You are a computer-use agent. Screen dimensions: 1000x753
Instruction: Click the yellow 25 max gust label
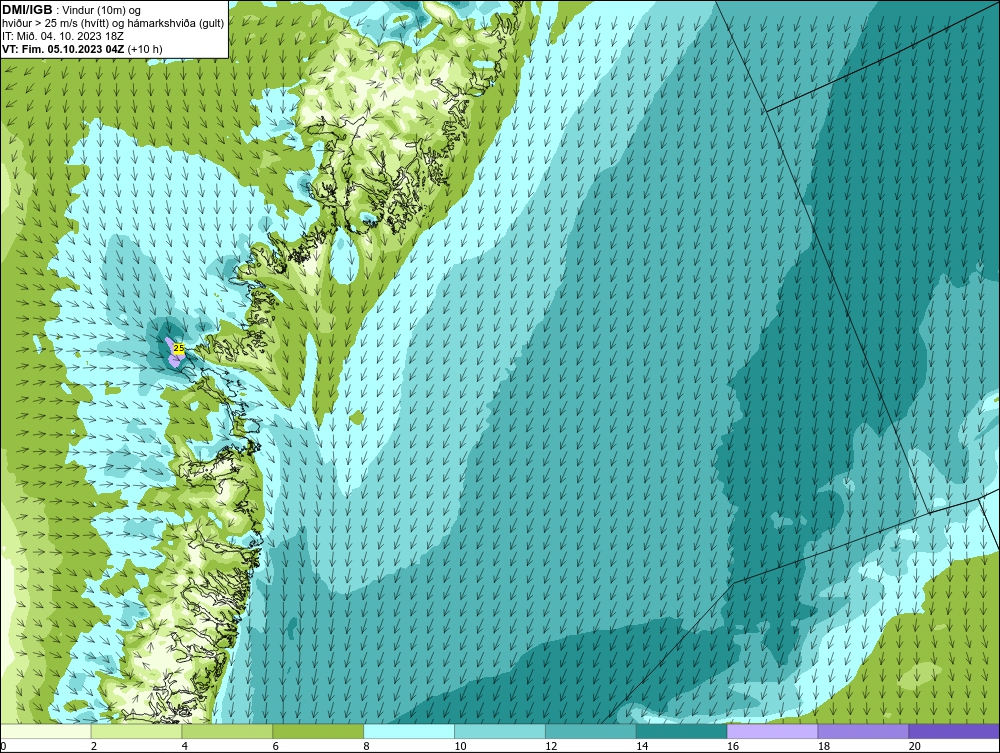tap(179, 348)
